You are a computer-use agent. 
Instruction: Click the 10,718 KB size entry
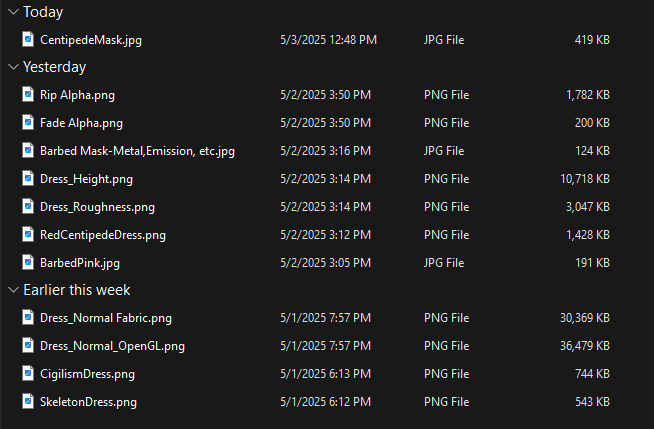[x=585, y=179]
